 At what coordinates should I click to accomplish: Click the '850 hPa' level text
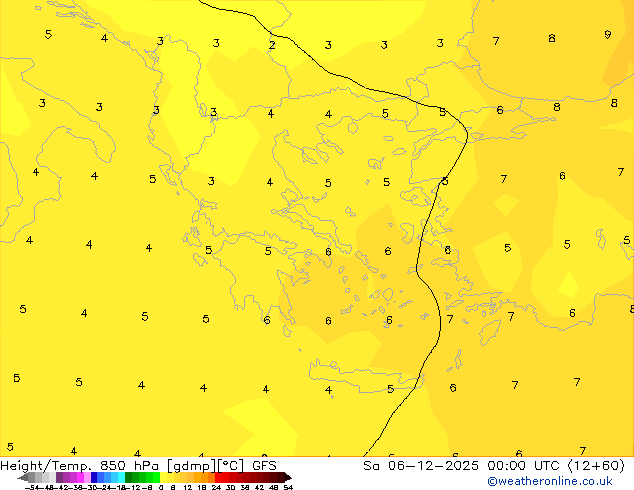(x=129, y=466)
